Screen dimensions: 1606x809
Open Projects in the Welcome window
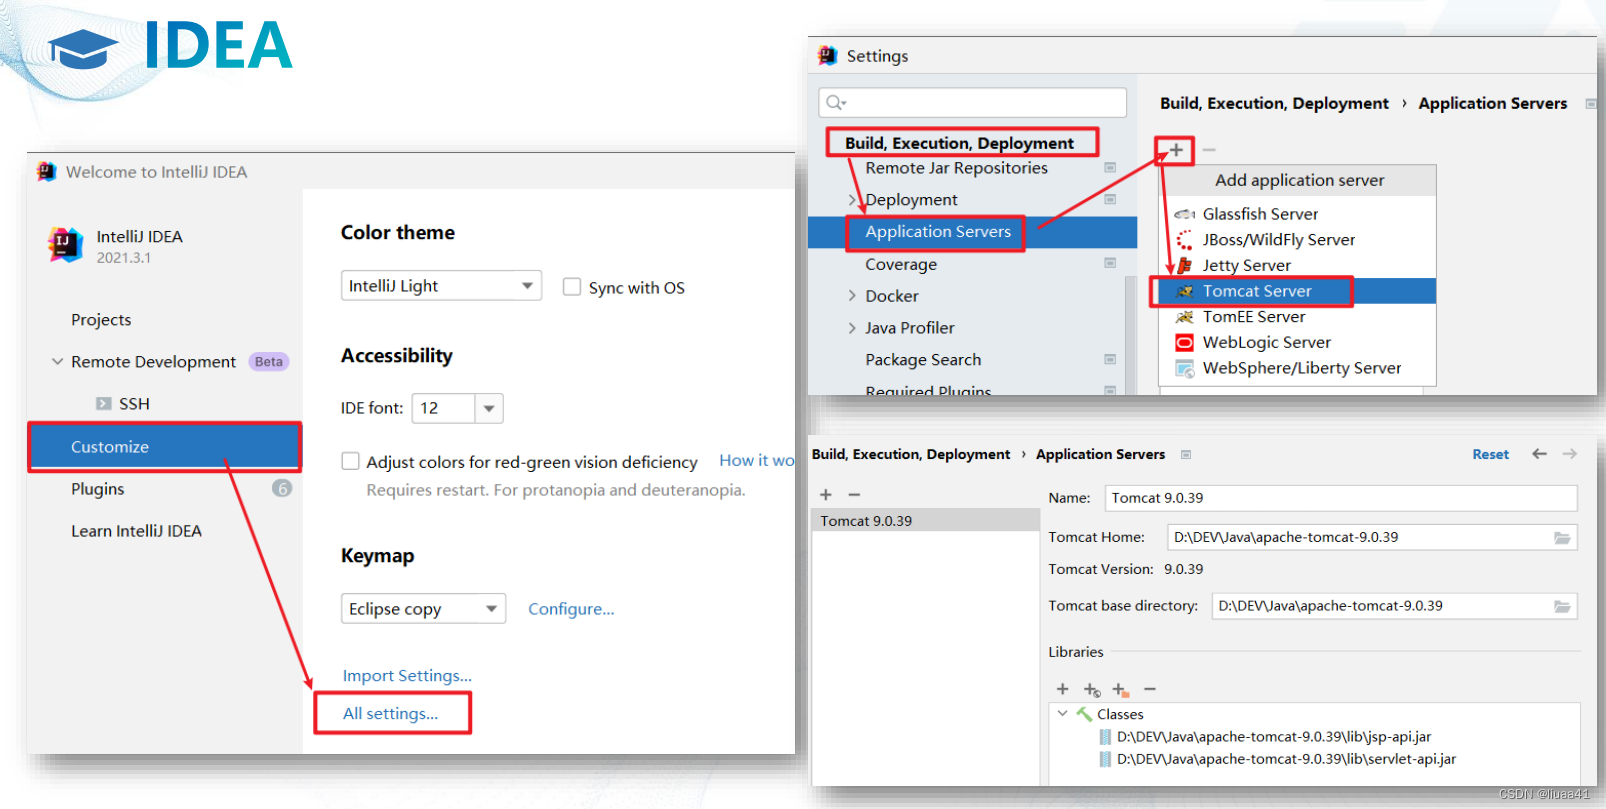pos(101,320)
